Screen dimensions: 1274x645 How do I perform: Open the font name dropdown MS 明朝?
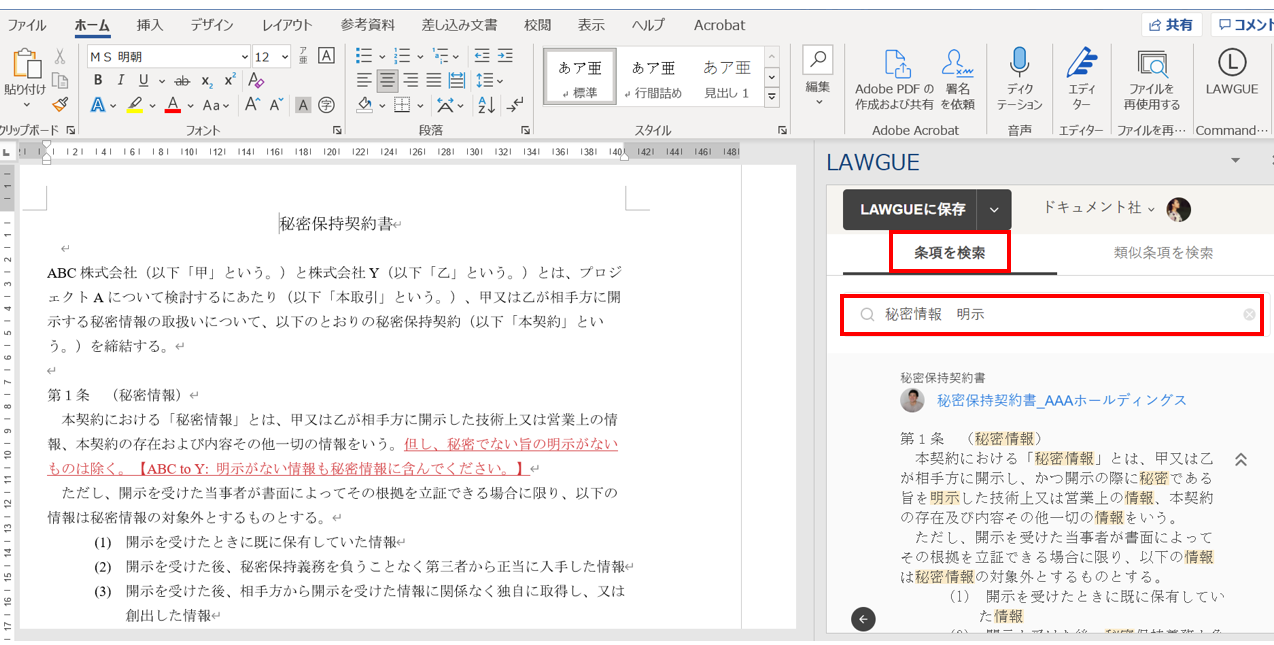(168, 57)
